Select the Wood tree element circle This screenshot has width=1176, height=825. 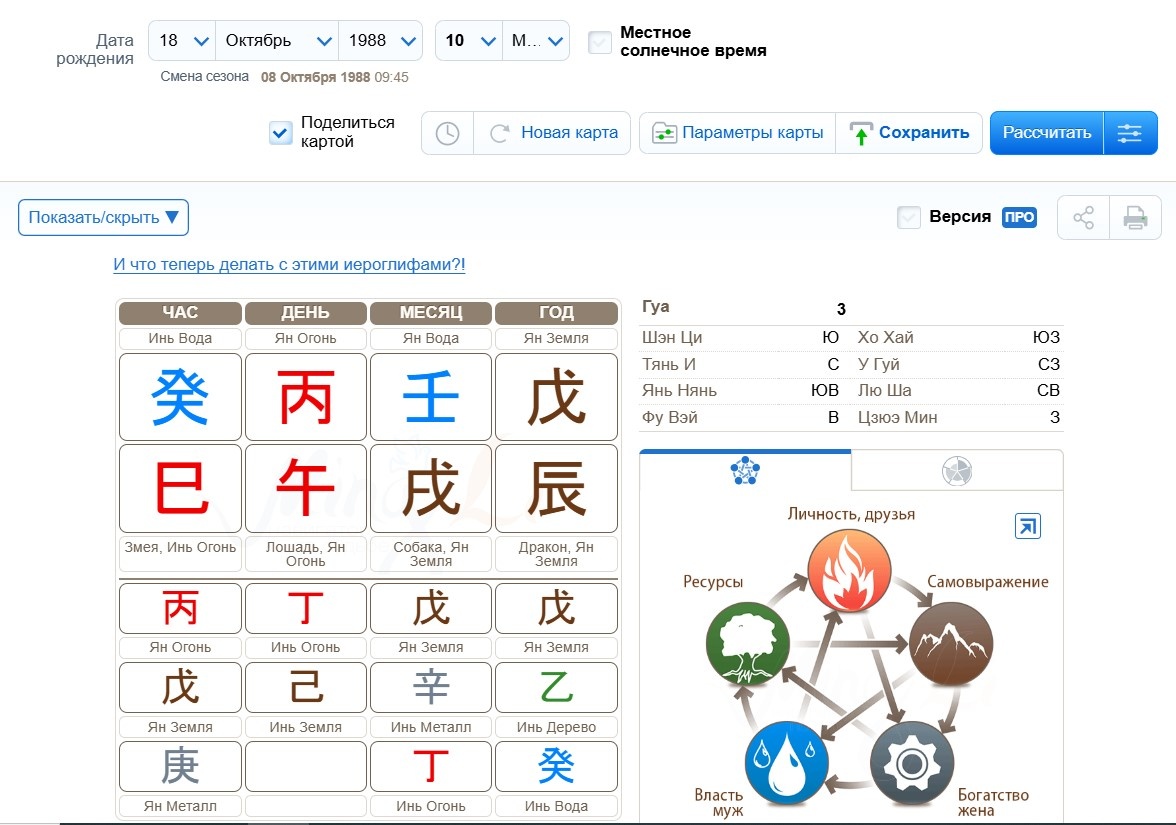748,644
